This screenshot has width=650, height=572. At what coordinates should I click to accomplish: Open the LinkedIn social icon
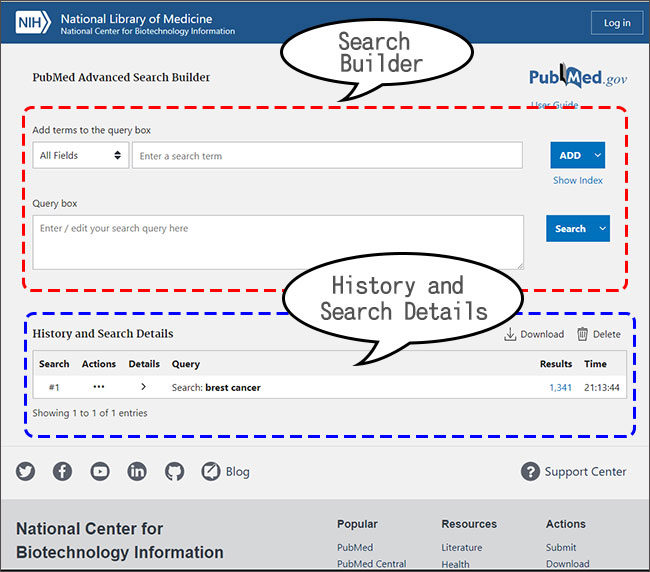click(137, 471)
